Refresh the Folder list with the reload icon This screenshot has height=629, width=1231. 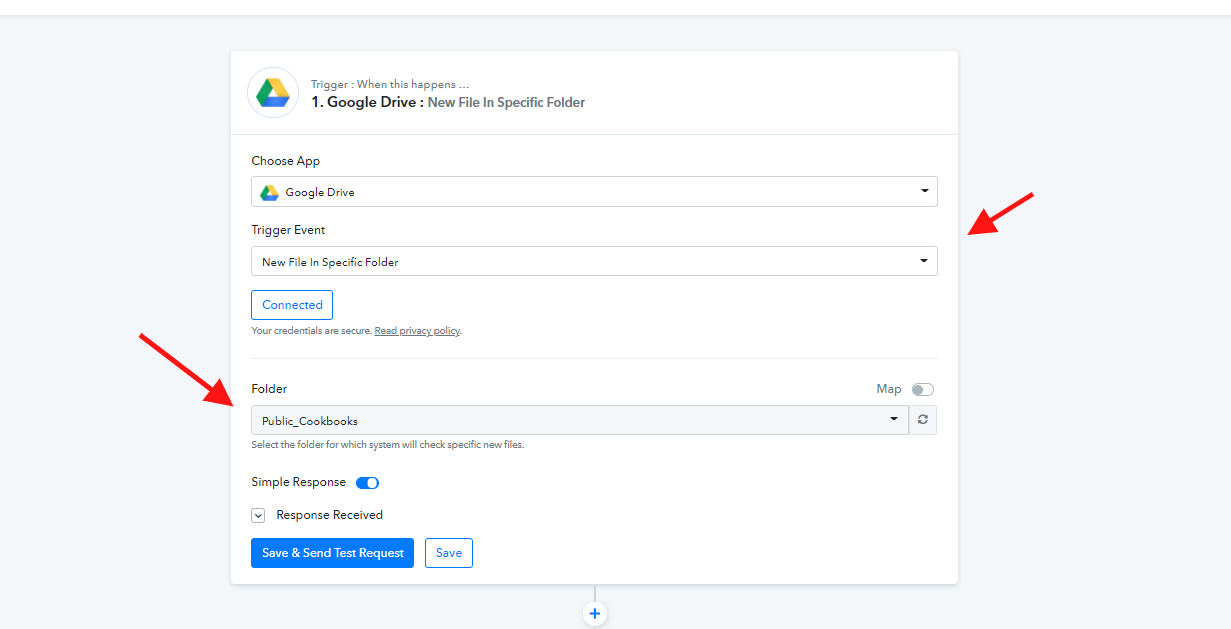[923, 420]
